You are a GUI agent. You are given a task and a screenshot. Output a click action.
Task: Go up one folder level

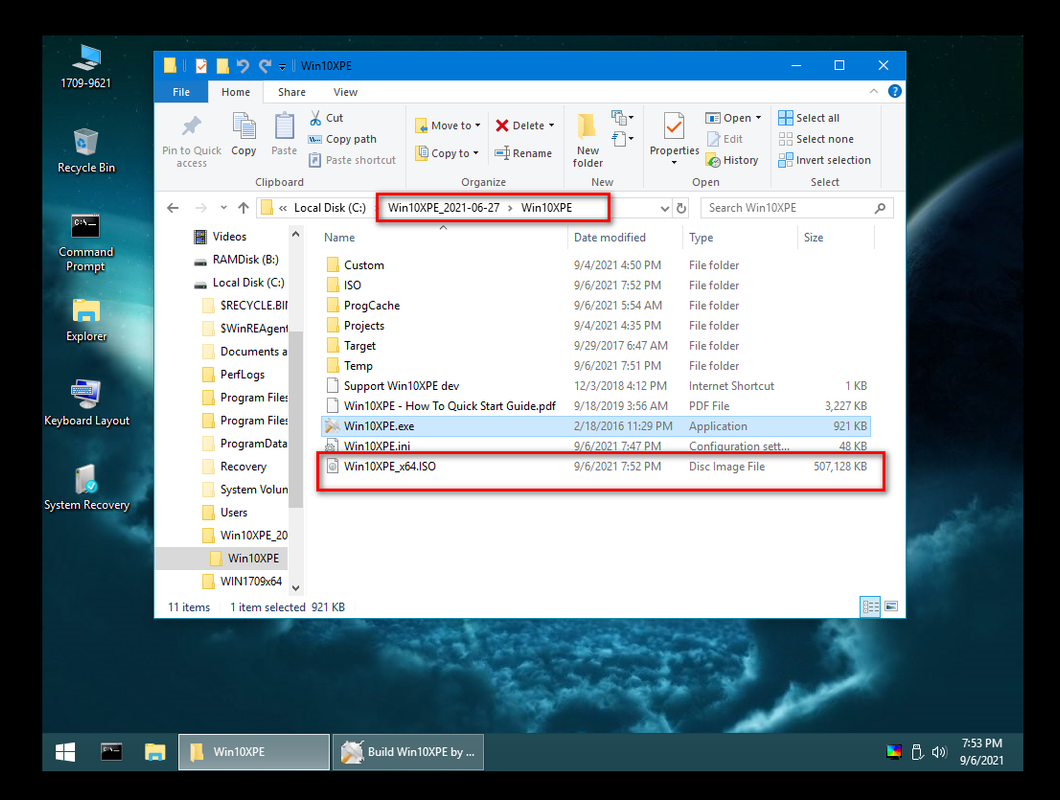(243, 208)
